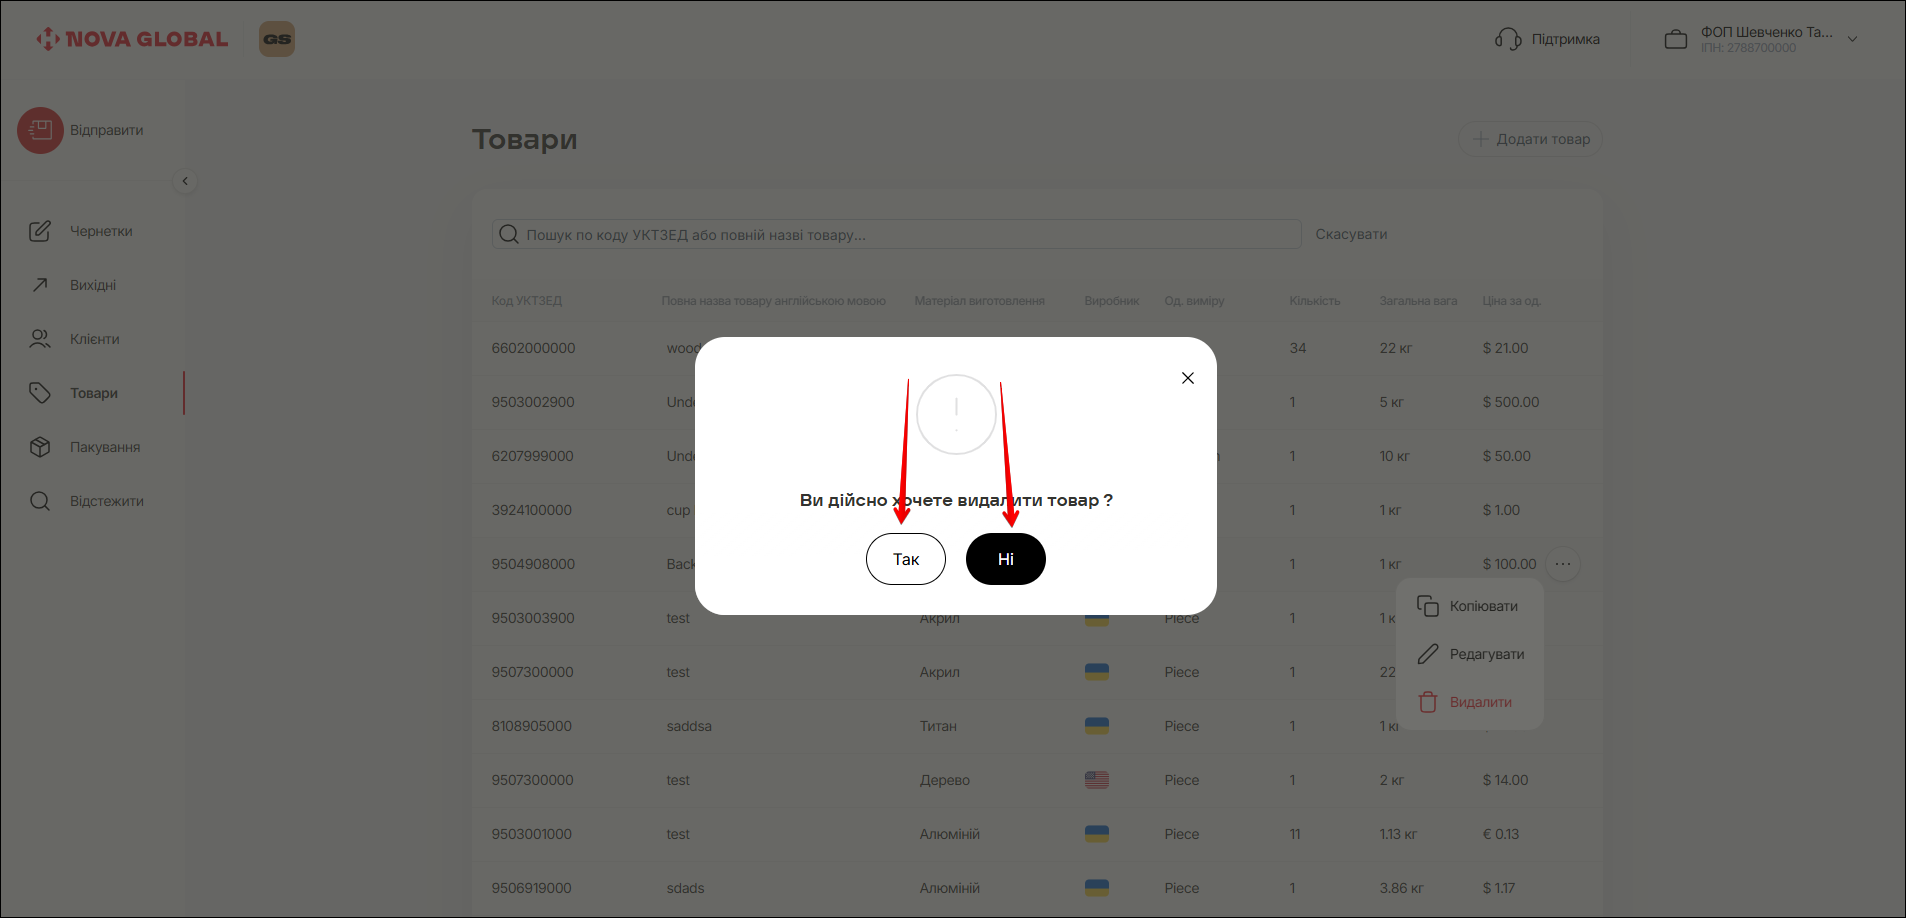Close the delete confirmation dialog

point(1187,378)
